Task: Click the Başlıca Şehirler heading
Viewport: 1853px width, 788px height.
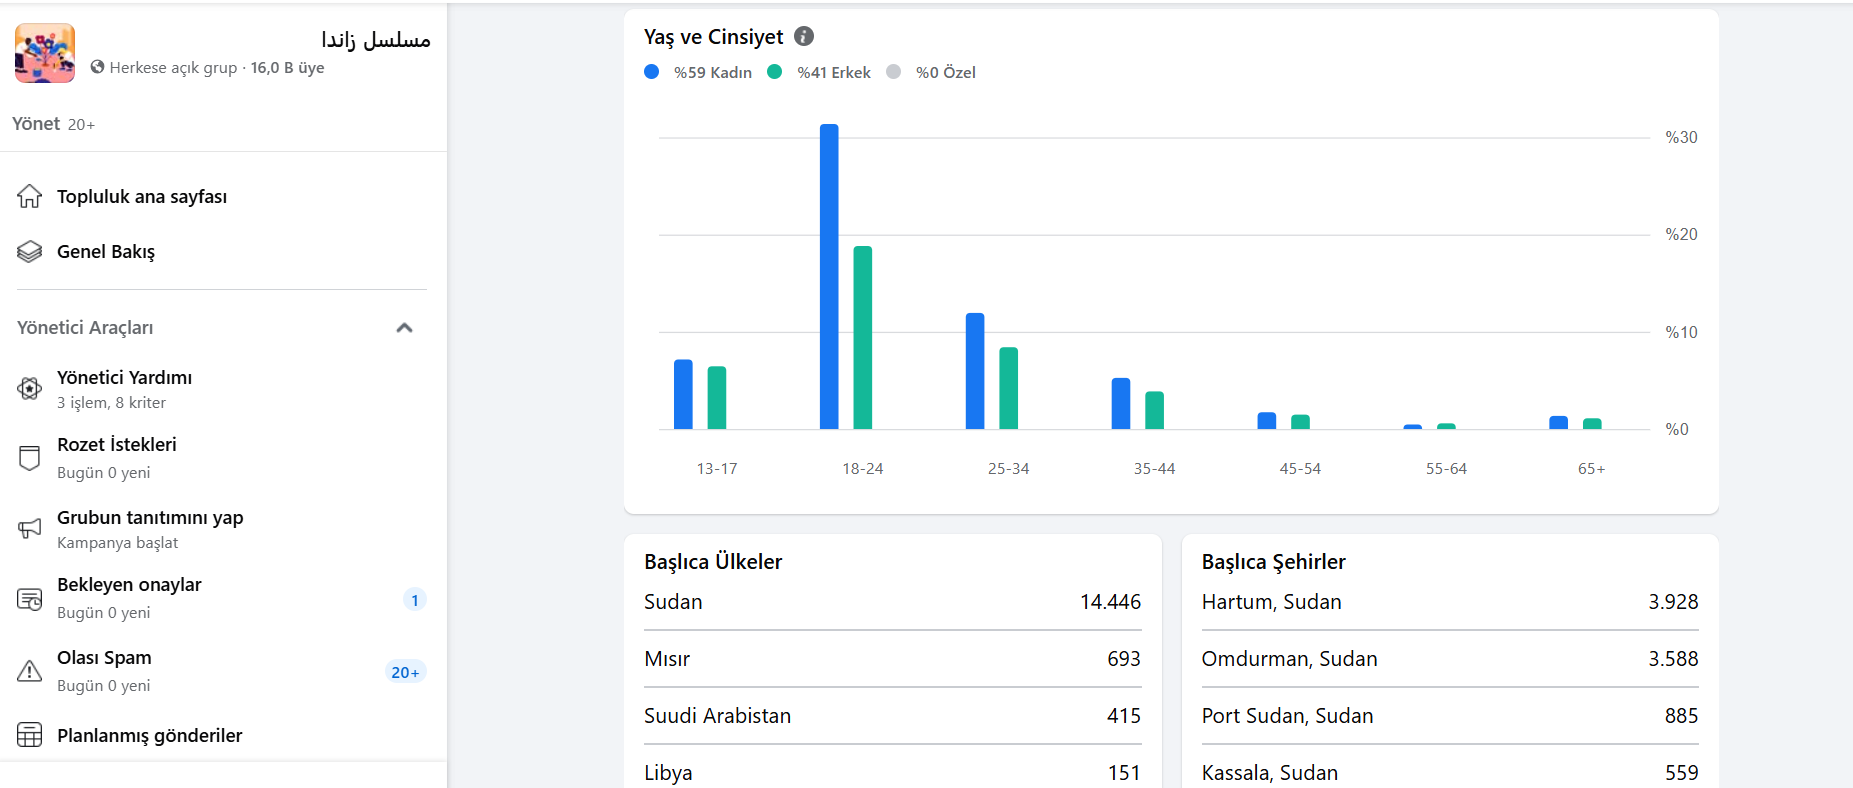Action: (x=1273, y=562)
